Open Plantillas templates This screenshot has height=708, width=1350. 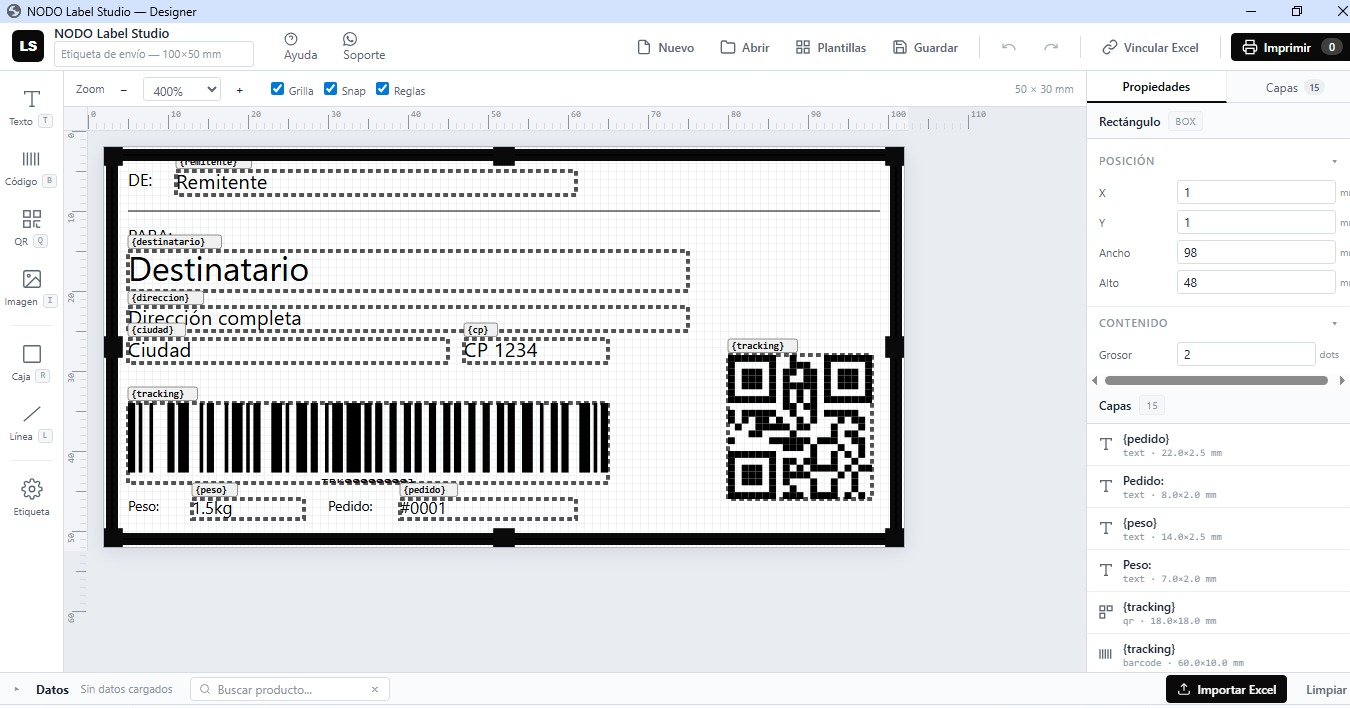tap(831, 47)
